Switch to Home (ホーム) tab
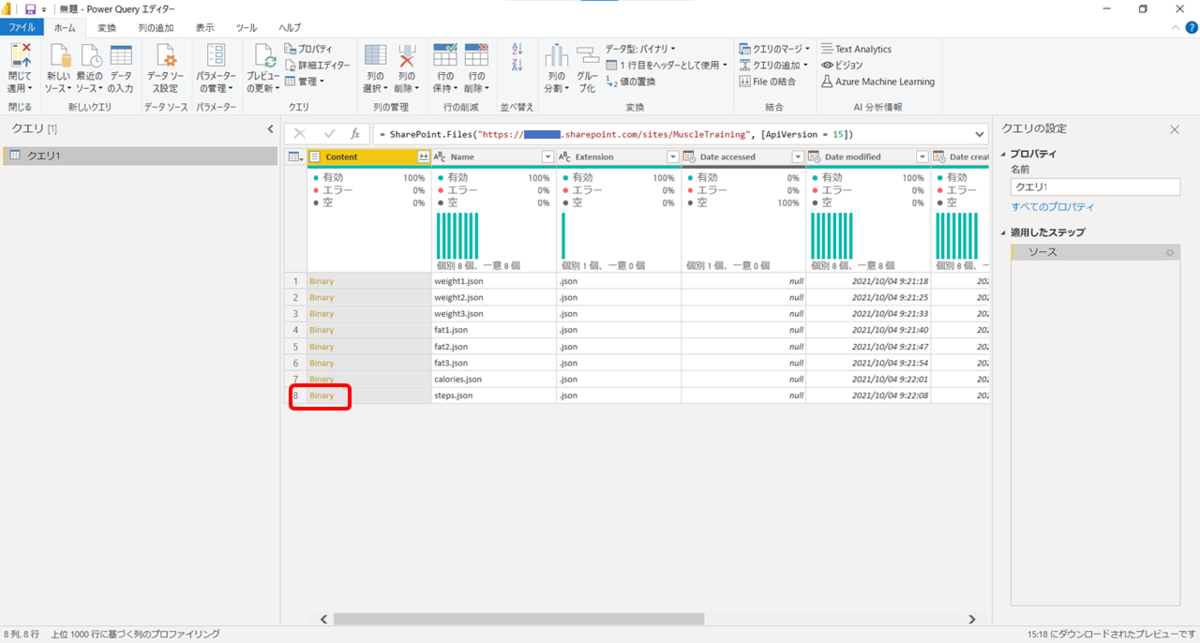 click(x=64, y=28)
